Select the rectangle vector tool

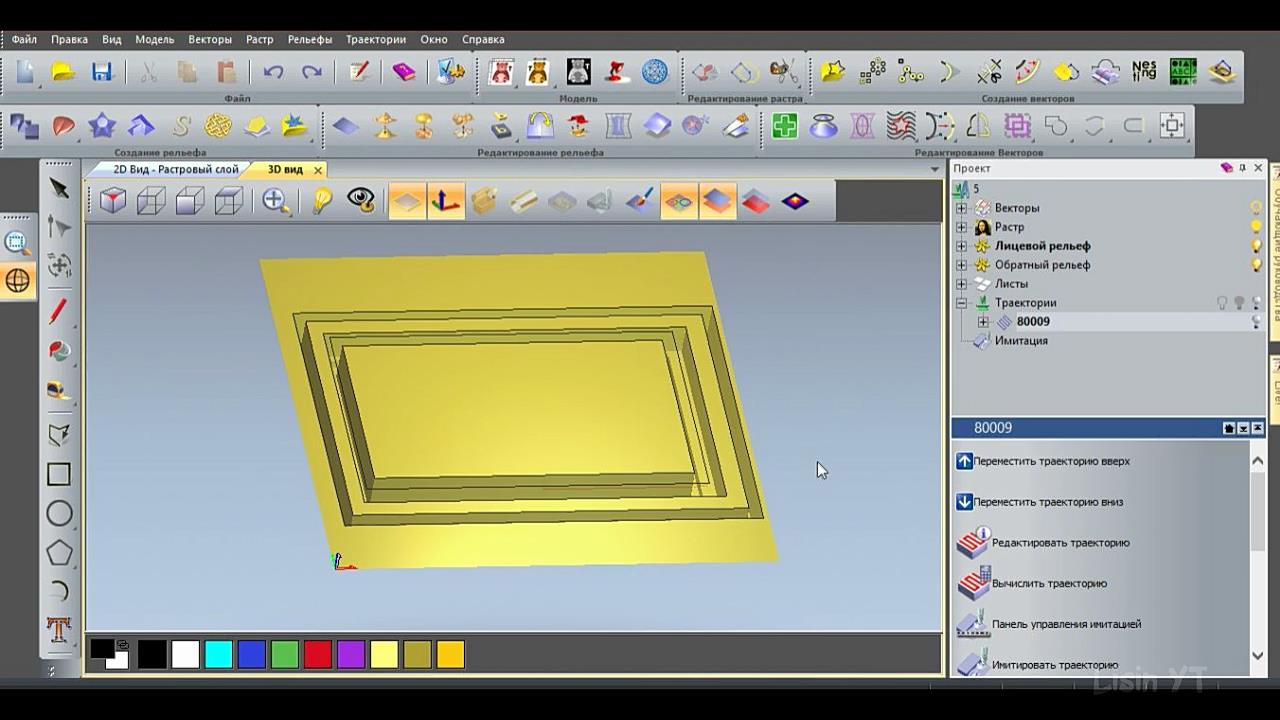[59, 475]
